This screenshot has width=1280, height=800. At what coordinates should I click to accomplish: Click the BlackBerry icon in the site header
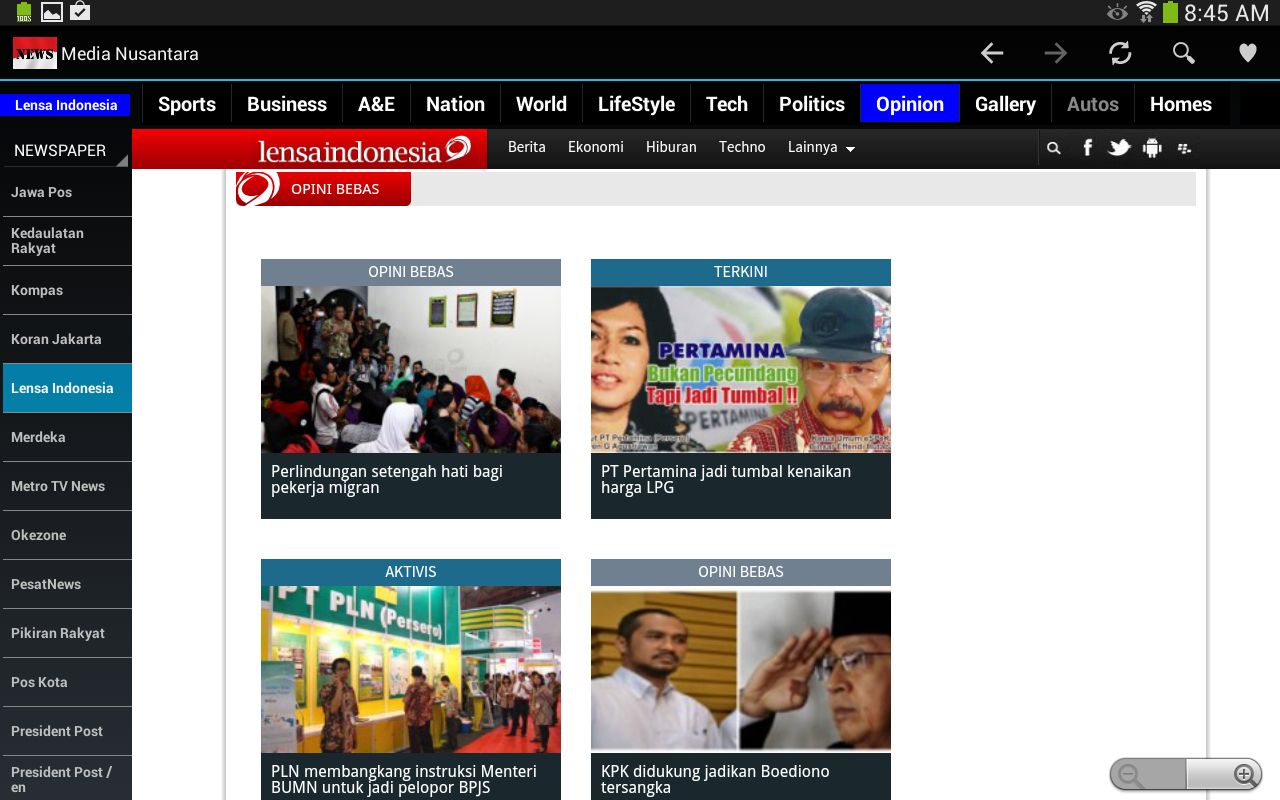coord(1185,148)
